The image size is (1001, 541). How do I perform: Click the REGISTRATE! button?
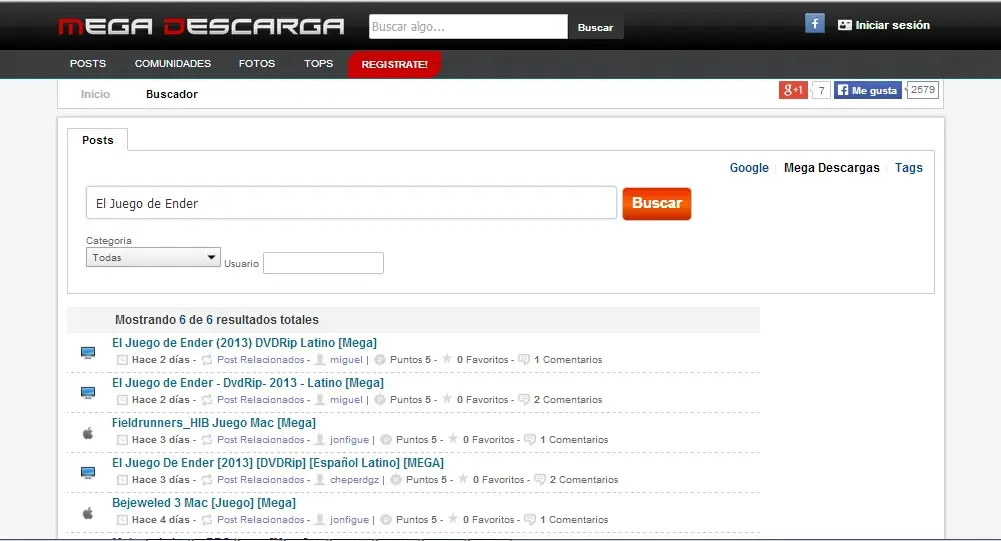point(395,65)
